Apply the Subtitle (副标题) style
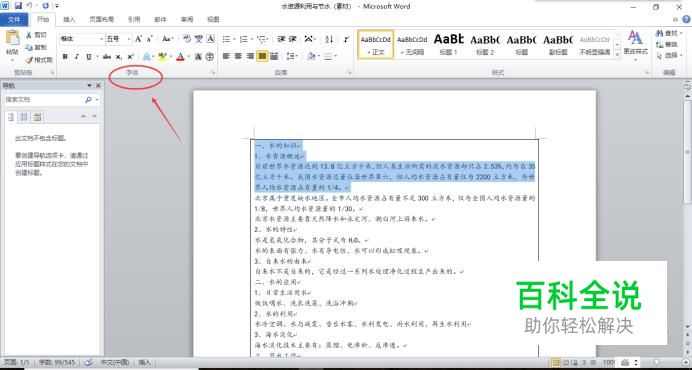This screenshot has height=370, width=692. pyautogui.click(x=558, y=45)
